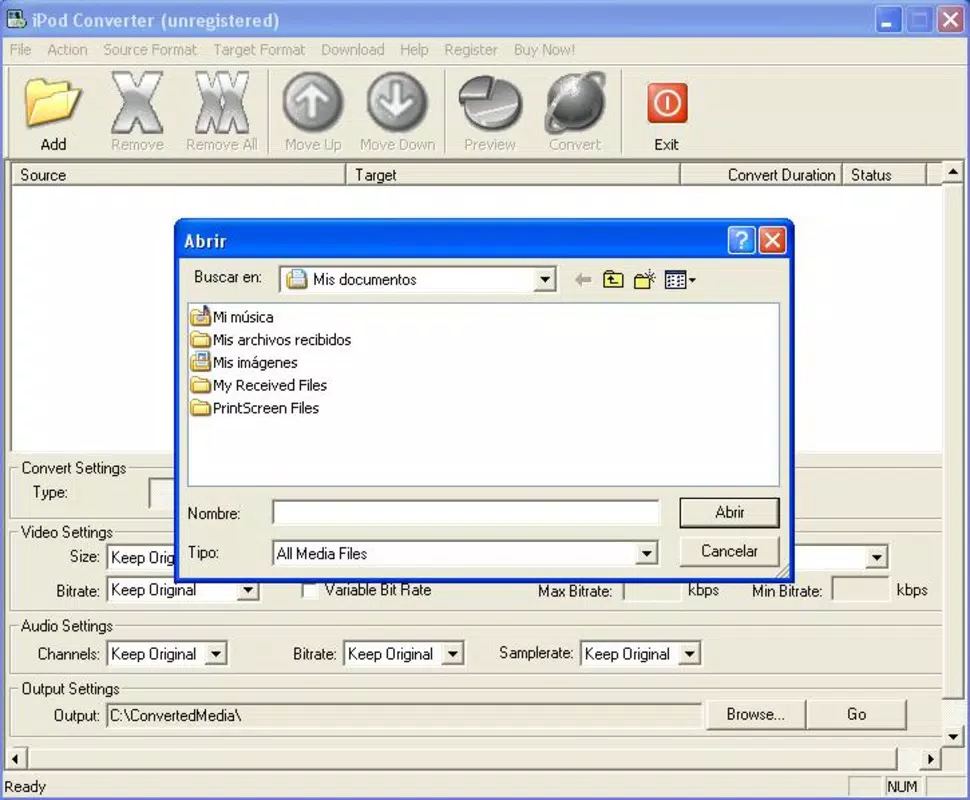Select the My Received Files folder
This screenshot has width=970, height=800.
tap(259, 385)
